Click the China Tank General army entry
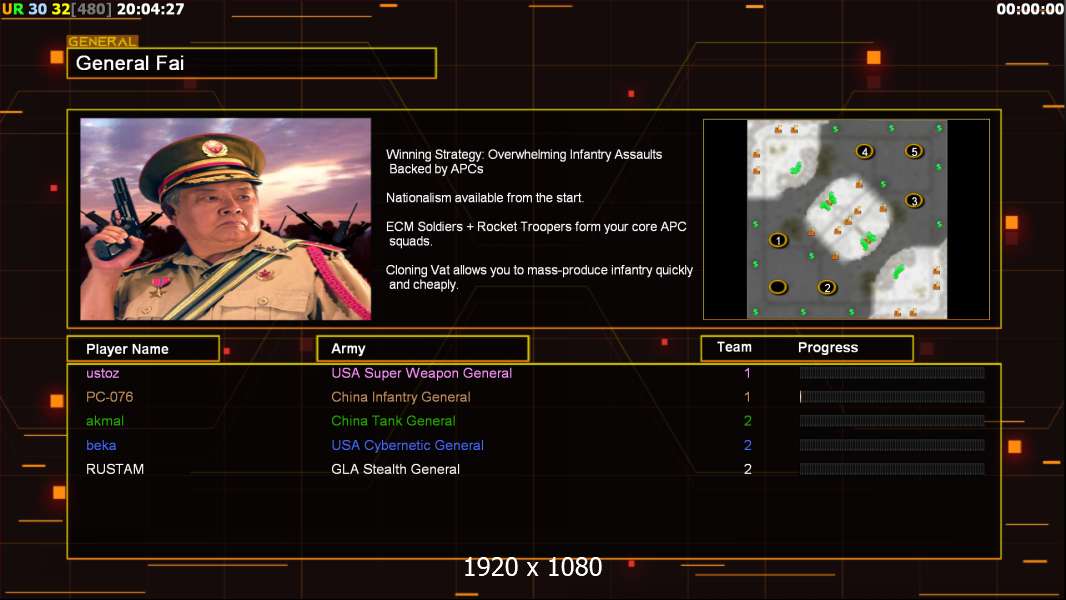Viewport: 1066px width, 600px height. (x=393, y=421)
